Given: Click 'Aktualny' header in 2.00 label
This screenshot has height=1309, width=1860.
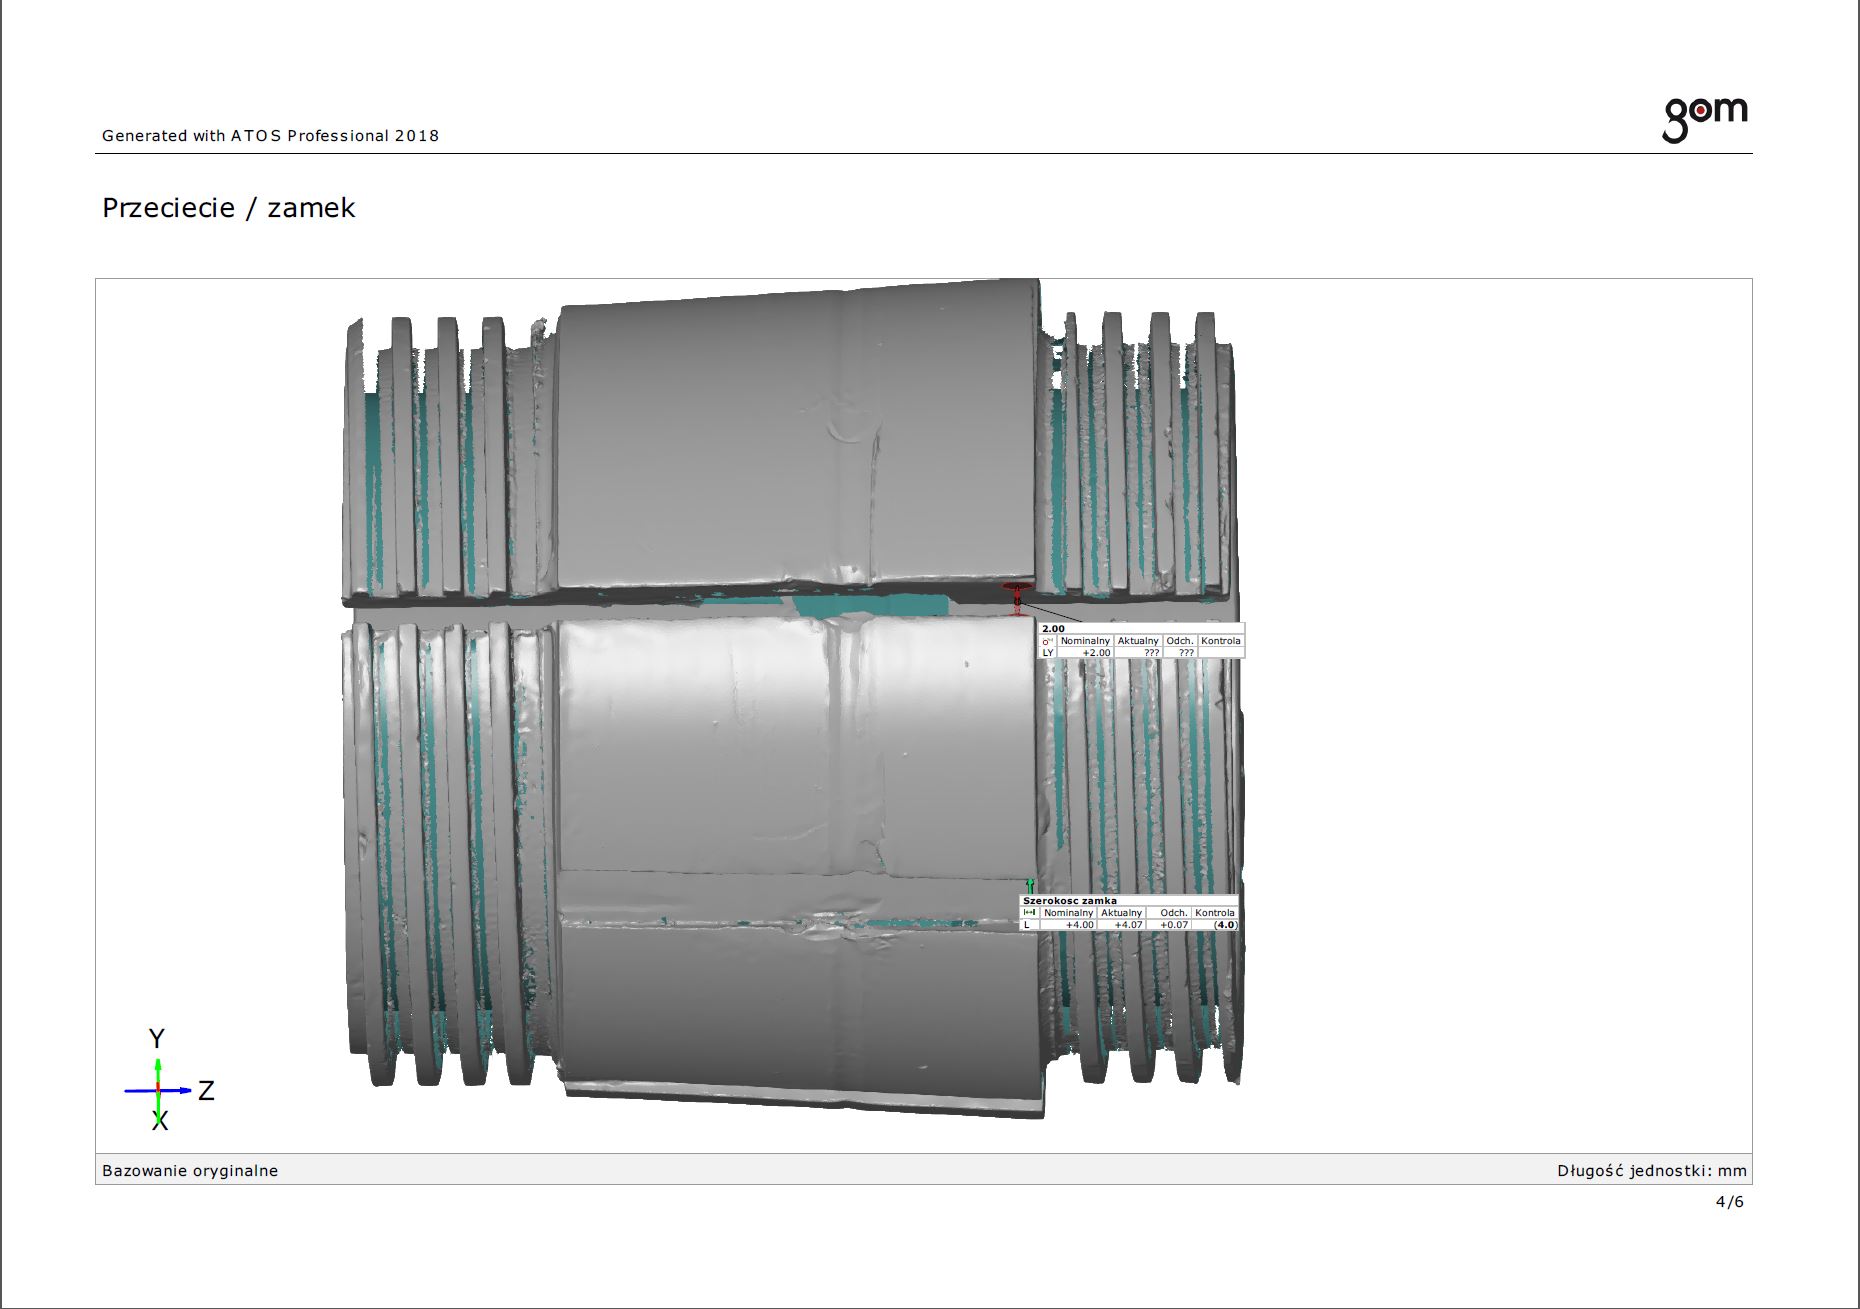Looking at the screenshot, I should 1138,641.
